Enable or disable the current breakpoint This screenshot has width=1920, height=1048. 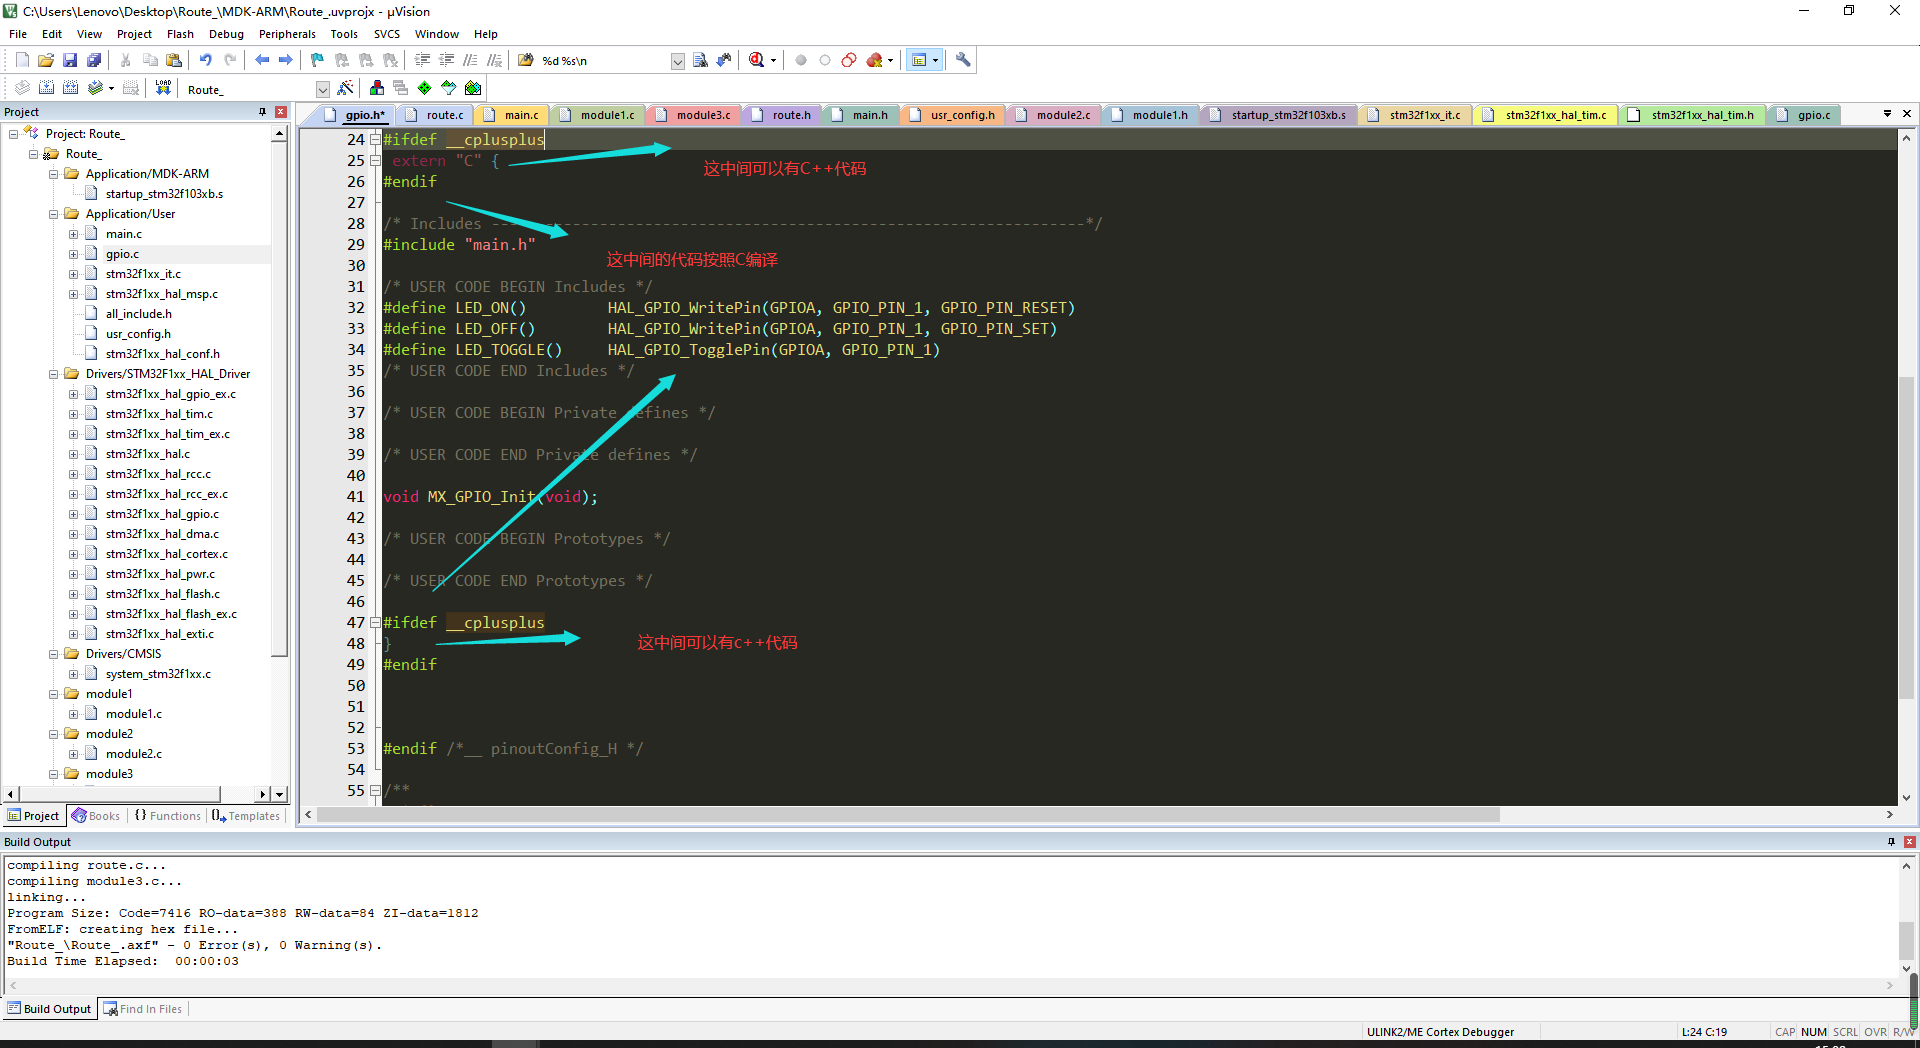click(x=825, y=59)
